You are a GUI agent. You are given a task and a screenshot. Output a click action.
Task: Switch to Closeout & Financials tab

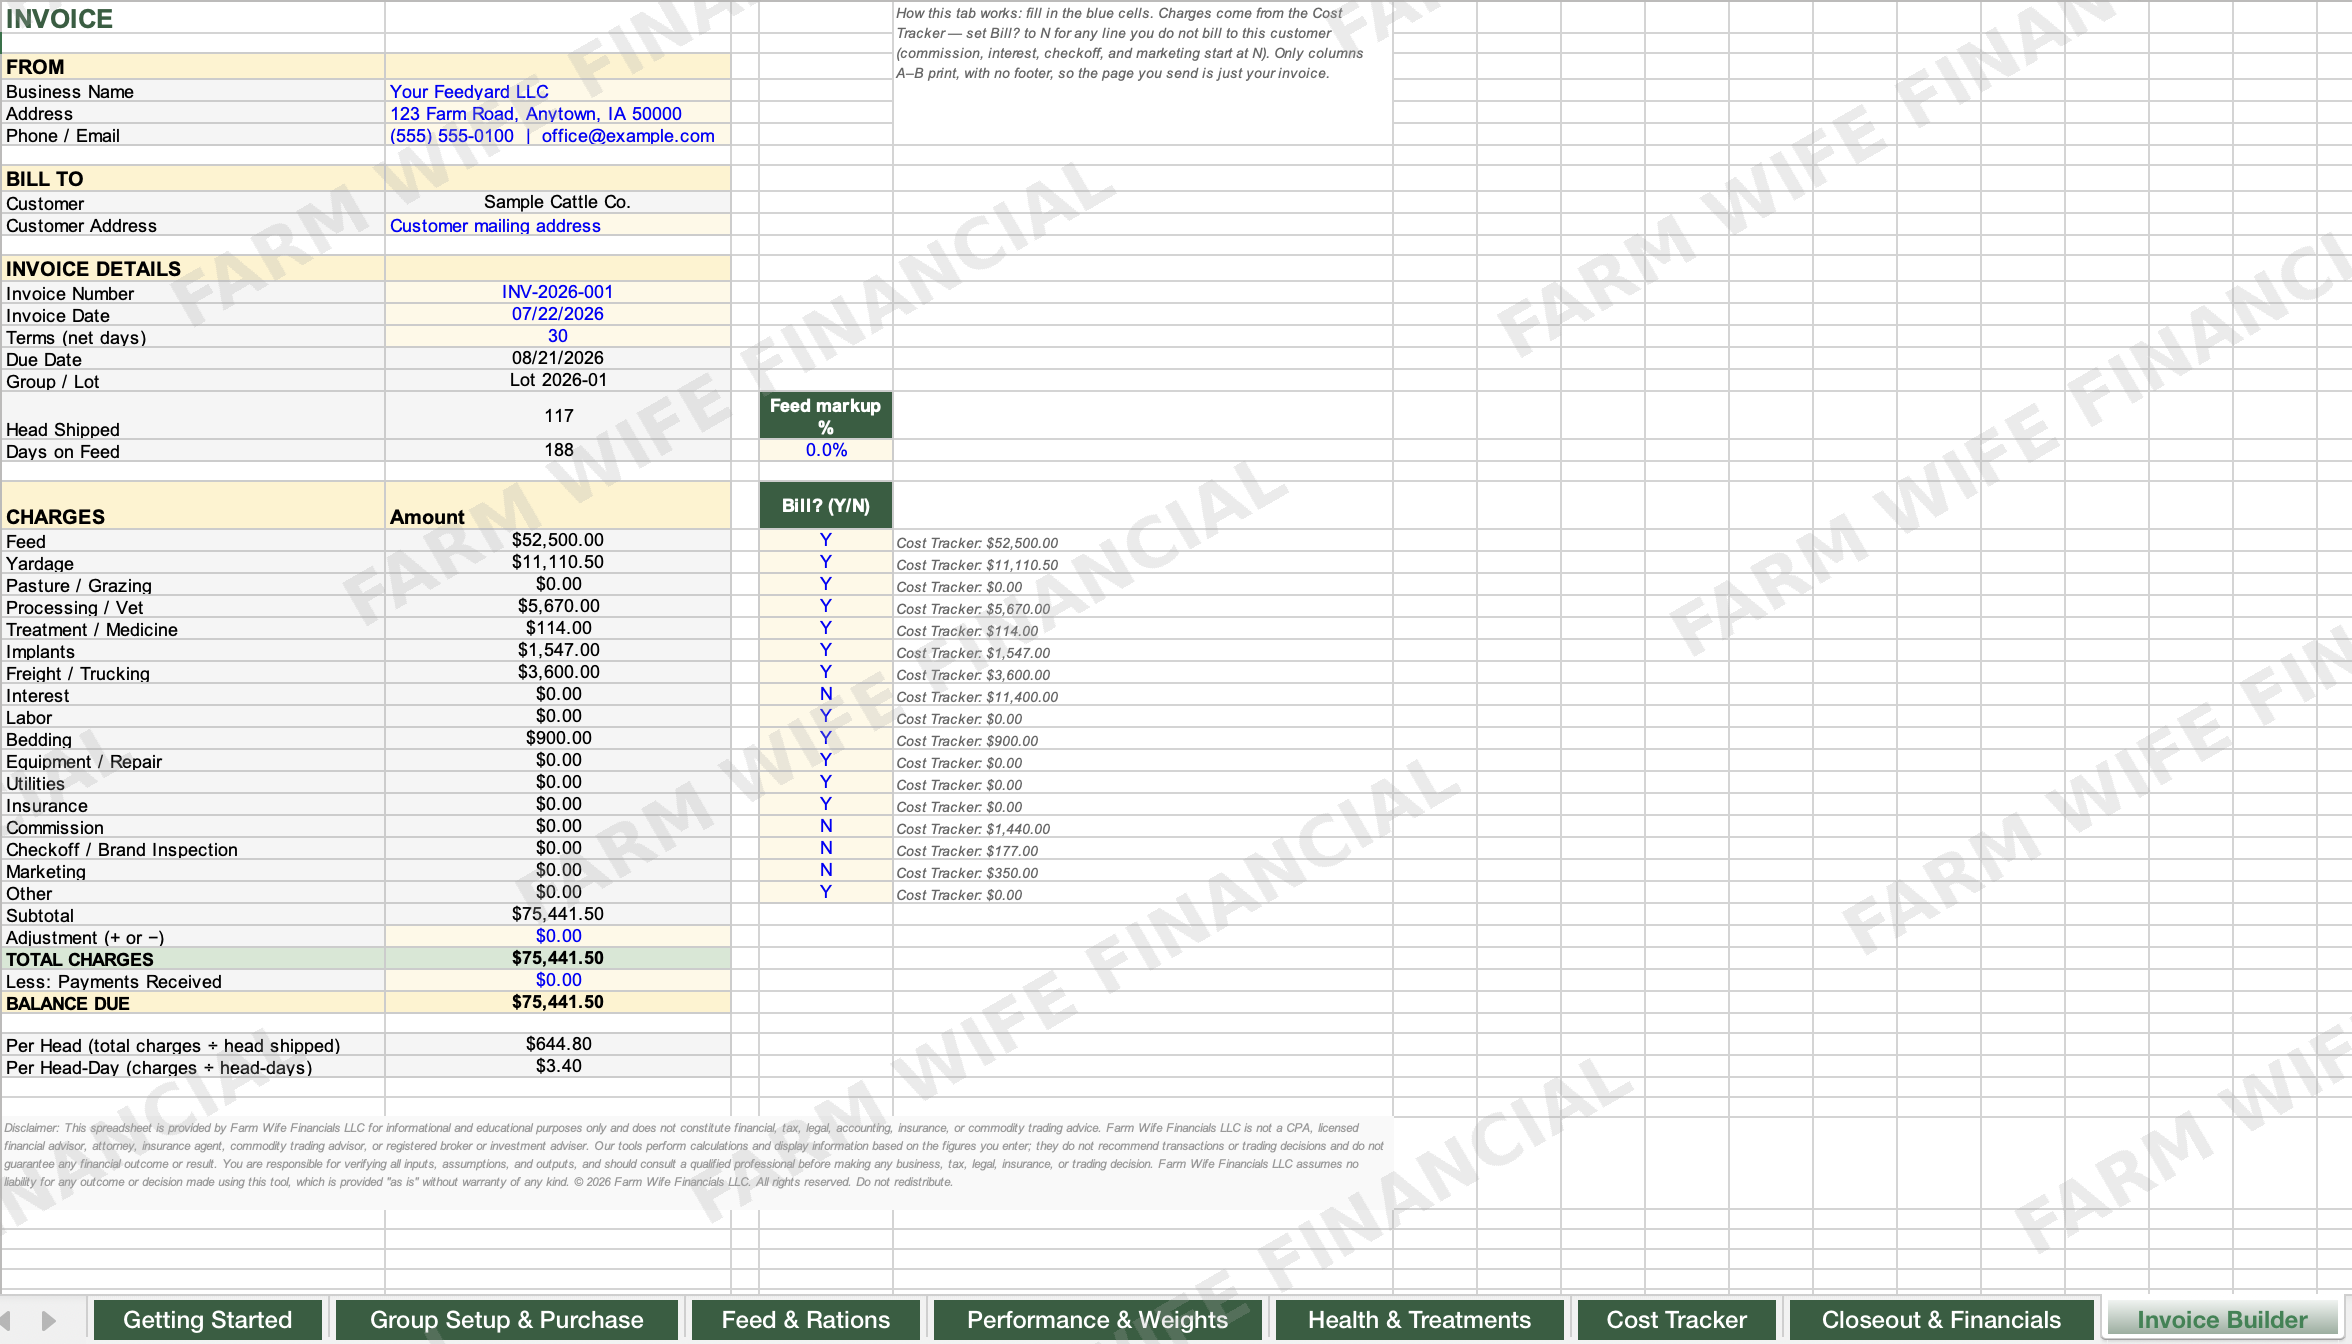pyautogui.click(x=1941, y=1319)
